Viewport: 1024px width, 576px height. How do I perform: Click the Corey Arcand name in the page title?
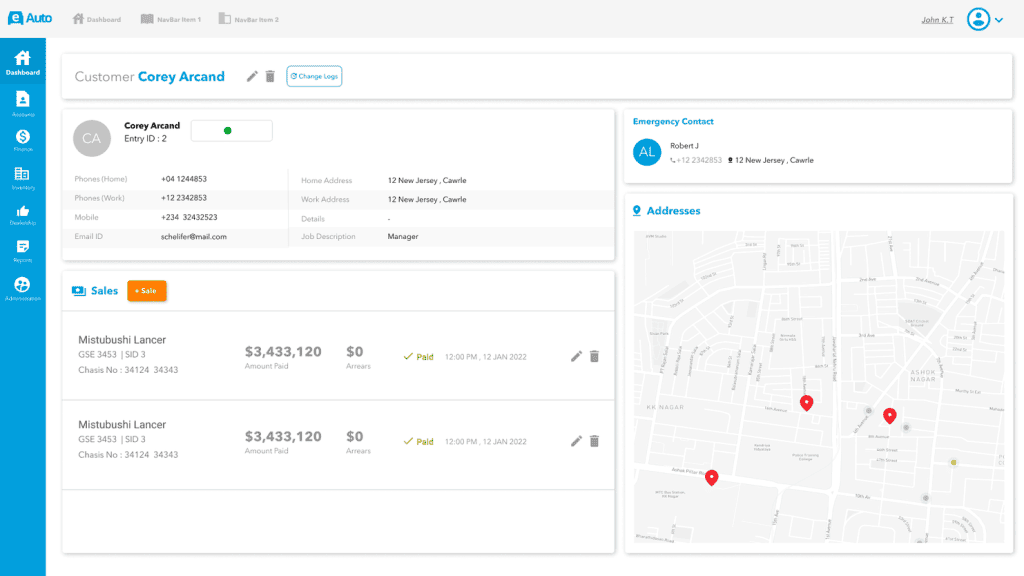coord(181,76)
